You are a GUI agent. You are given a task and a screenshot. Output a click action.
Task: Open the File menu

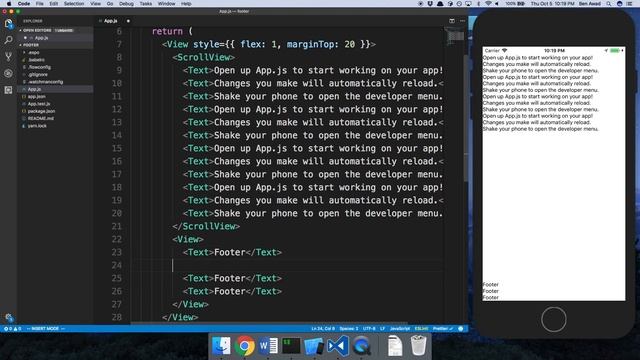(x=40, y=4)
